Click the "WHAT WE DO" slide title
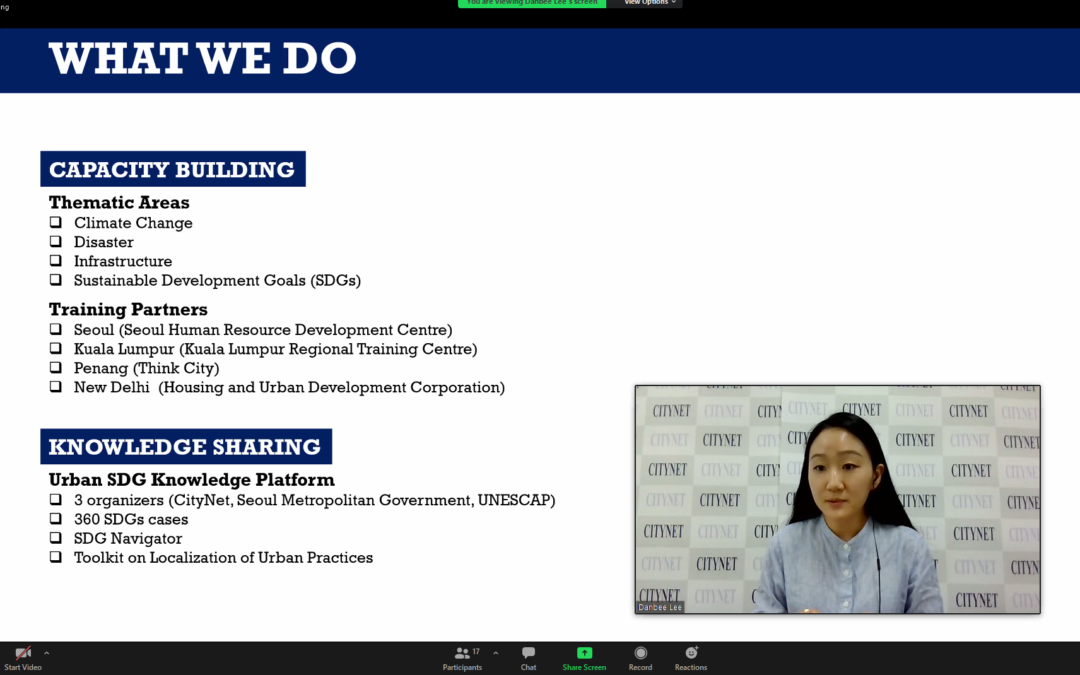The image size is (1080, 675). (x=202, y=59)
